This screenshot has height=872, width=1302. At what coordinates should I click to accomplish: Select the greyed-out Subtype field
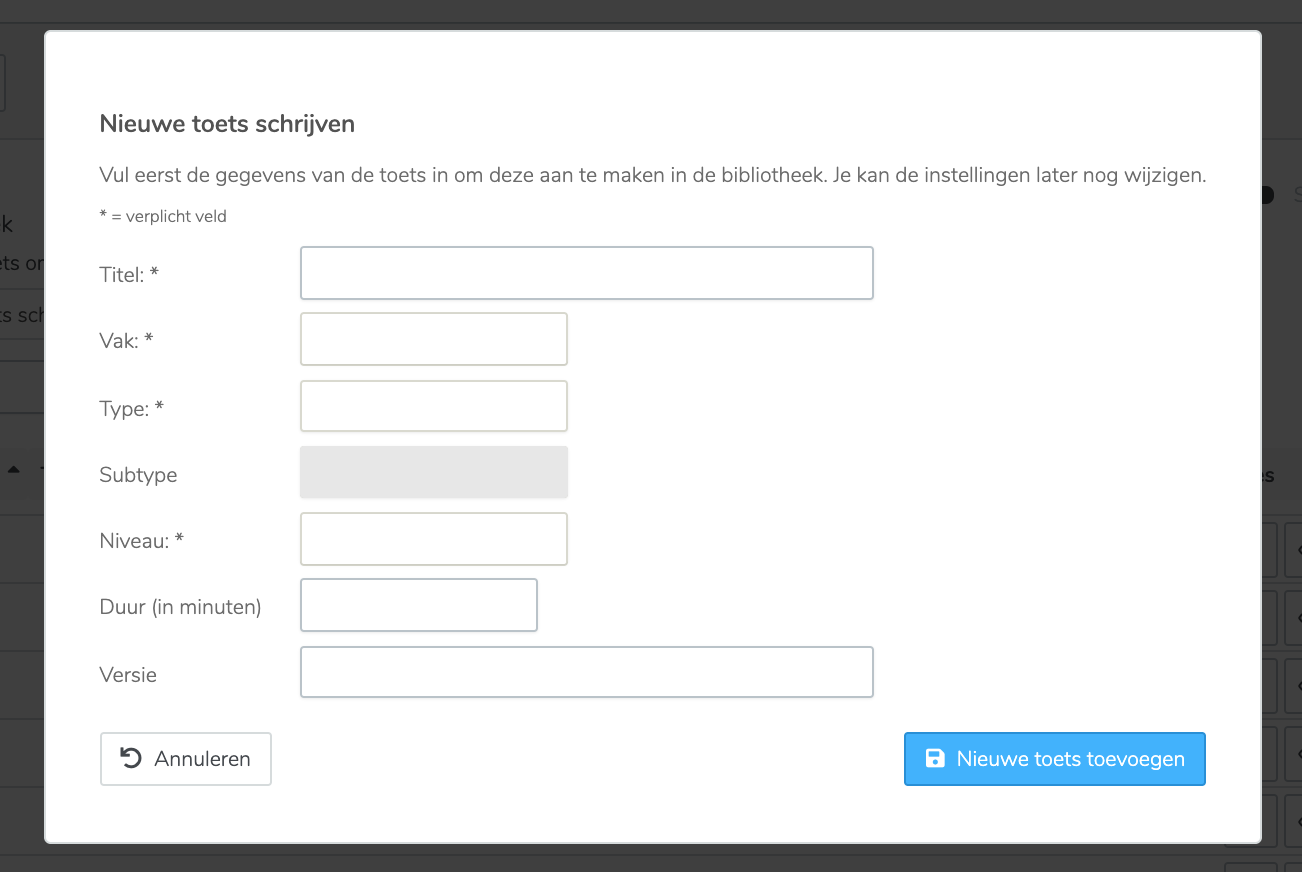click(434, 472)
